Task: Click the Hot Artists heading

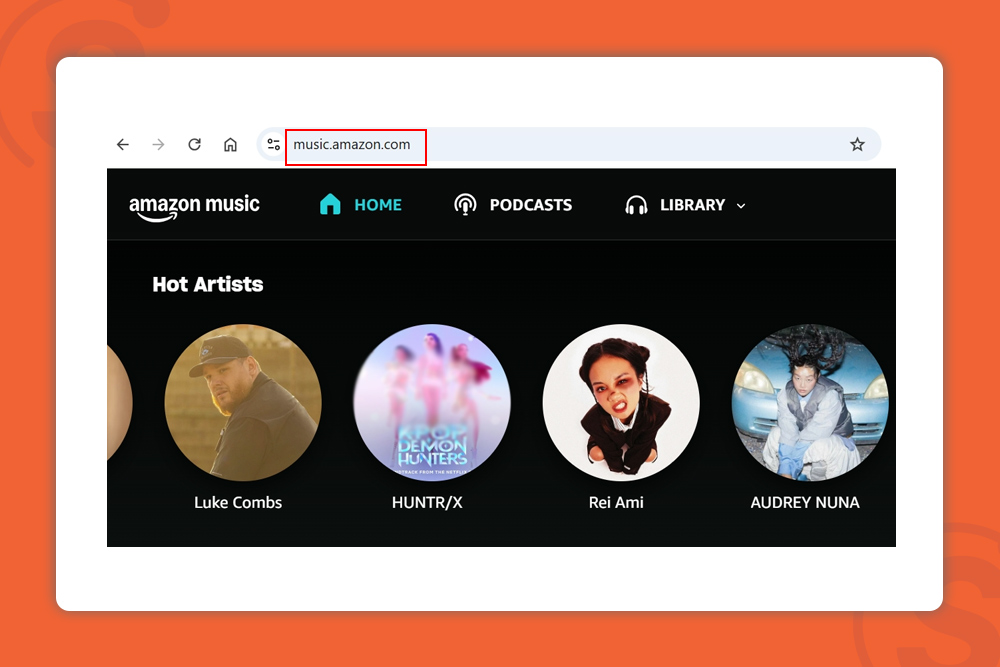Action: [x=208, y=284]
